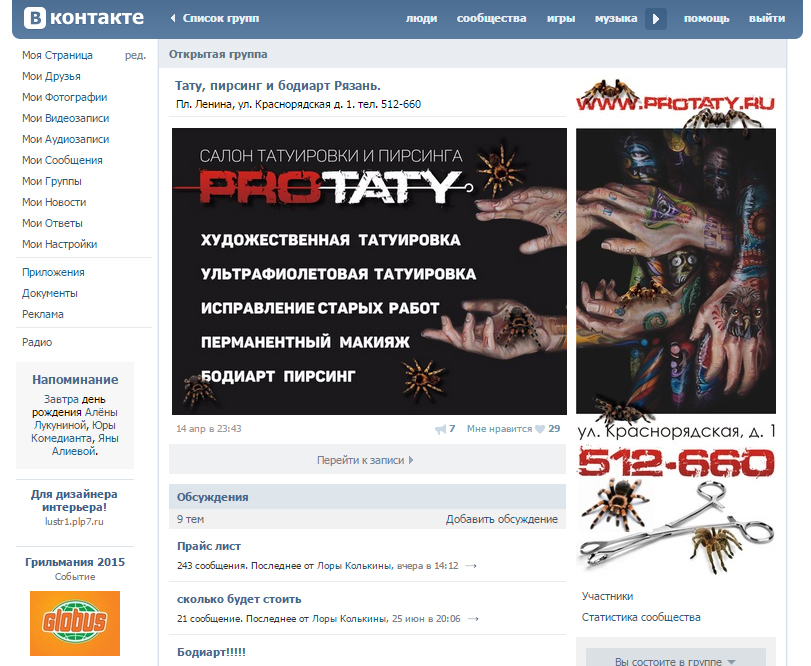The height and width of the screenshot is (666, 811).
Task: Open Мои Друзья
Action: pyautogui.click(x=51, y=77)
